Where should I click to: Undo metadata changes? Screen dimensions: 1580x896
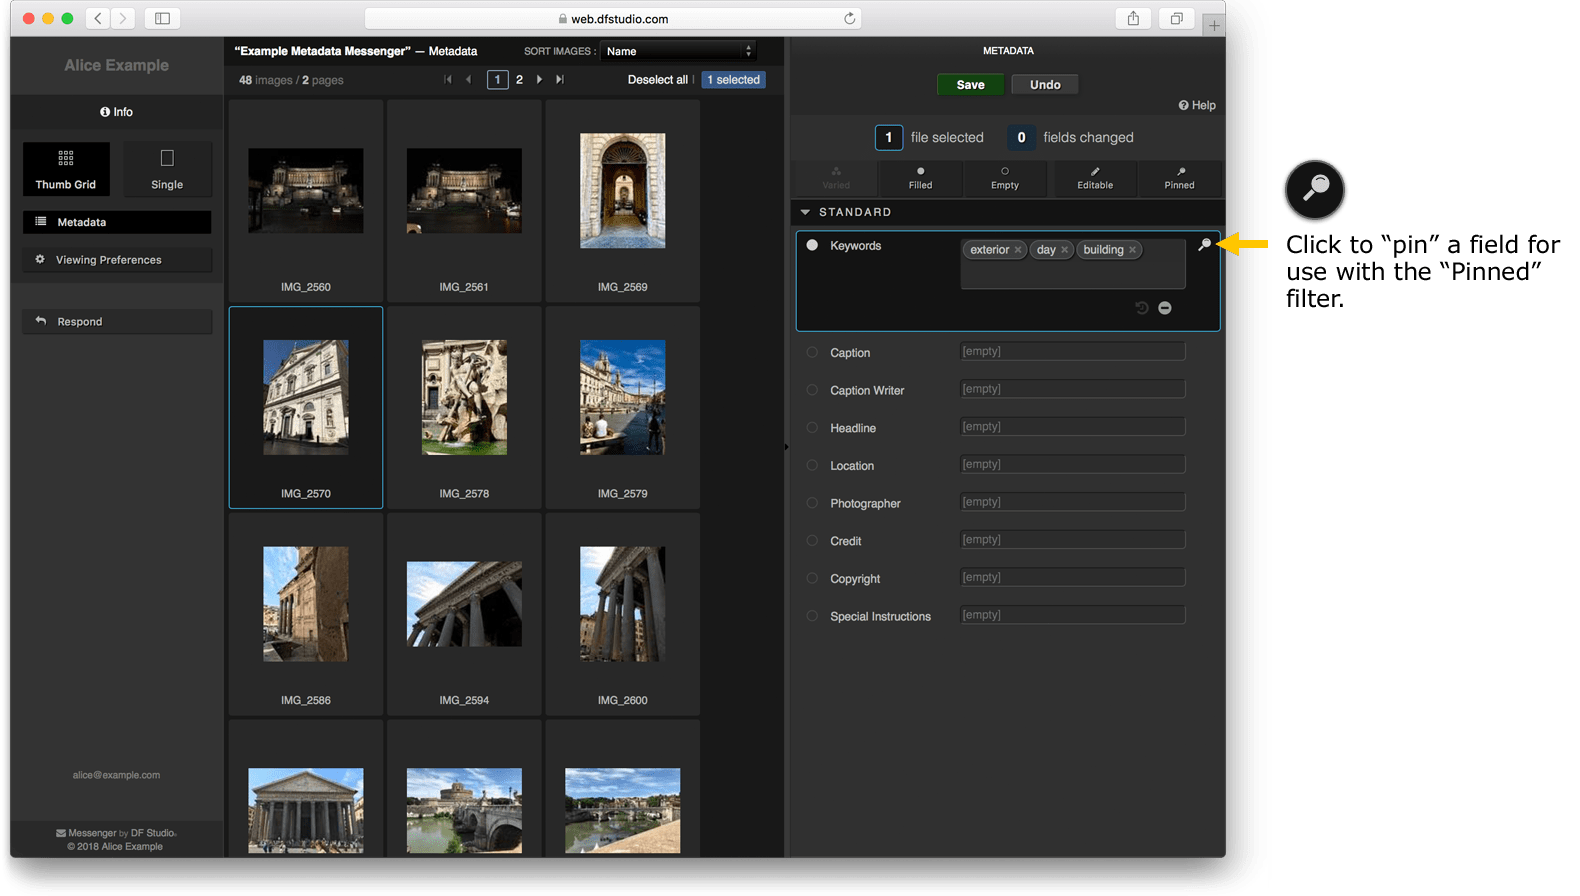coord(1045,85)
